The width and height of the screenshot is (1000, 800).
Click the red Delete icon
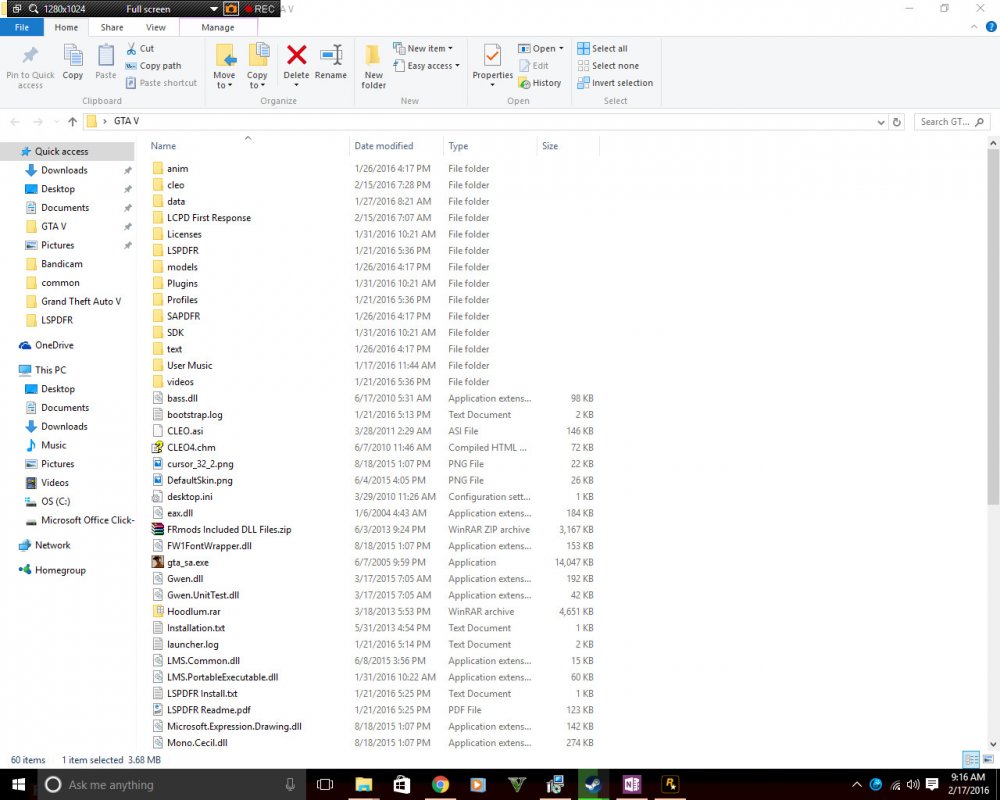coord(296,55)
